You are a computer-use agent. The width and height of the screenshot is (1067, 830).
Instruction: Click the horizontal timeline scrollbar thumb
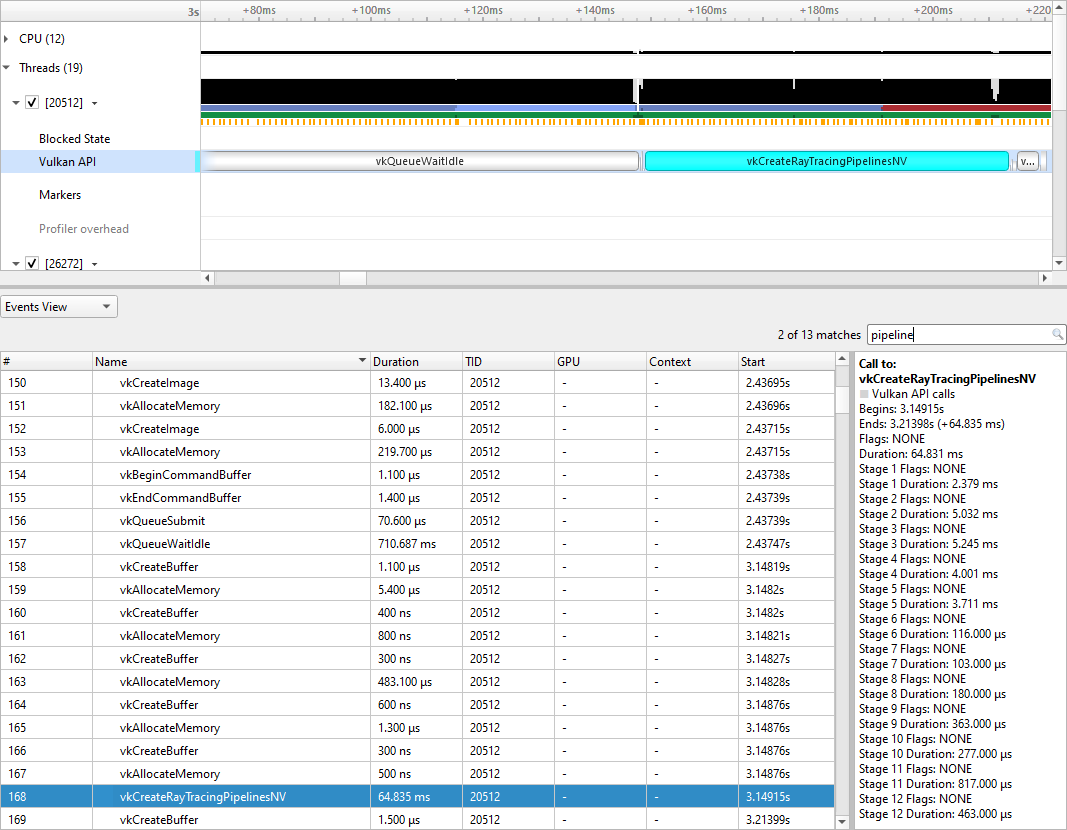(353, 278)
